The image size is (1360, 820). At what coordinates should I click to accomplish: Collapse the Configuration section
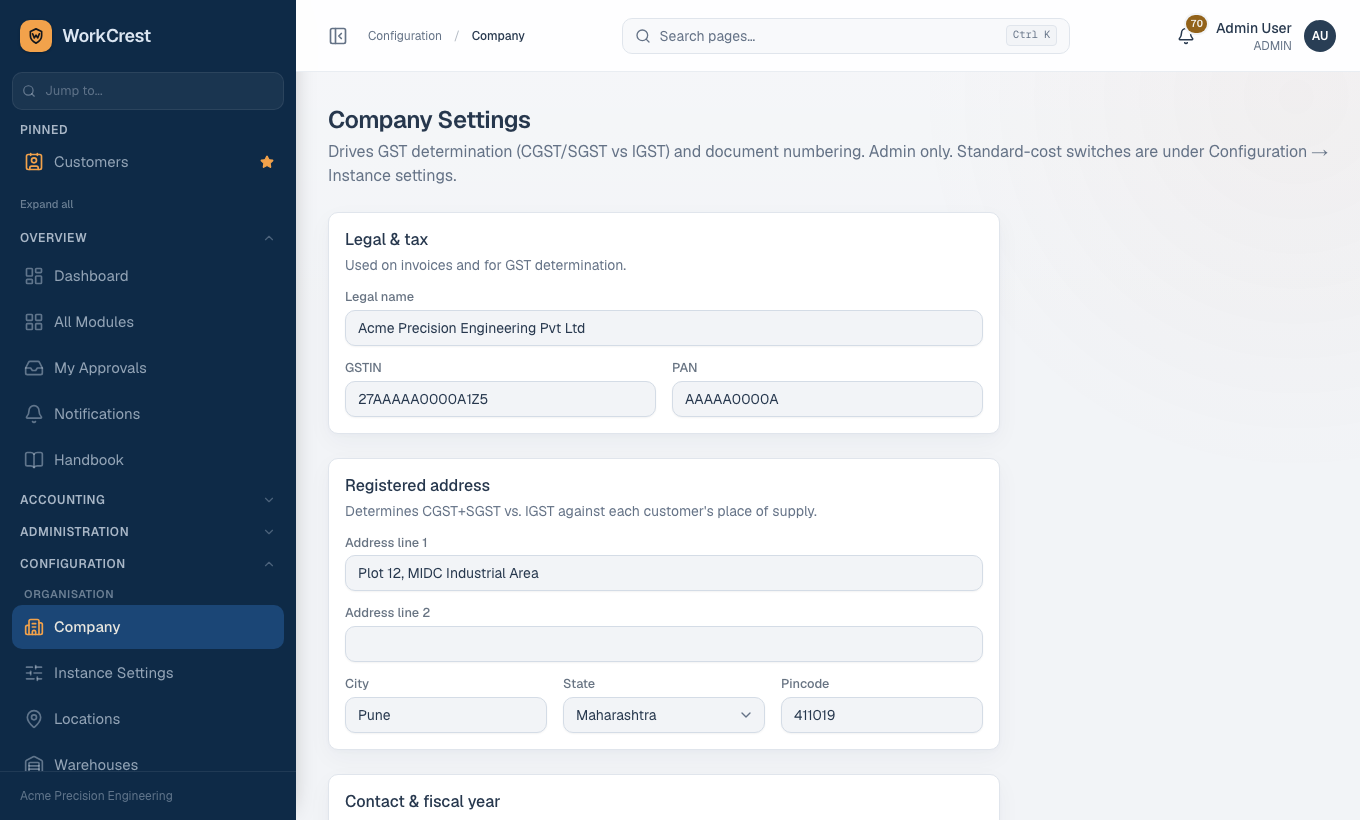pos(148,564)
